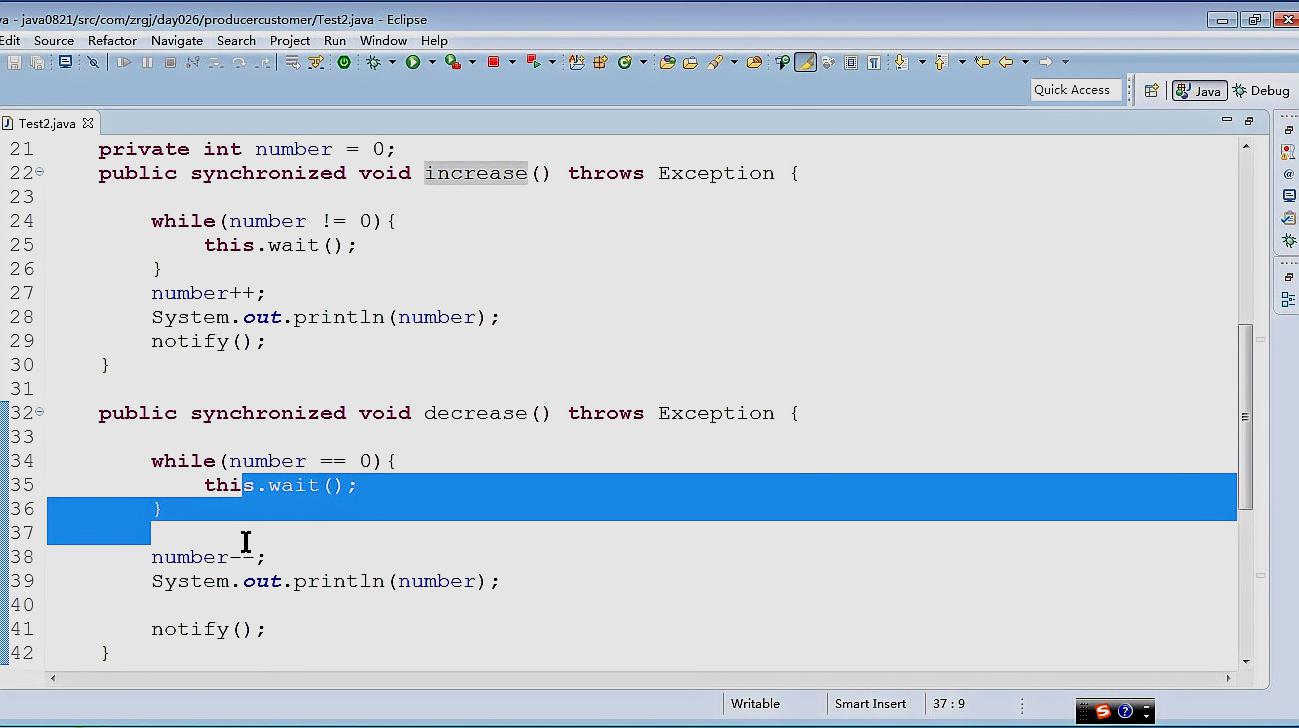
Task: Toggle Show Whitespace Characters pilcrow icon
Action: point(874,62)
